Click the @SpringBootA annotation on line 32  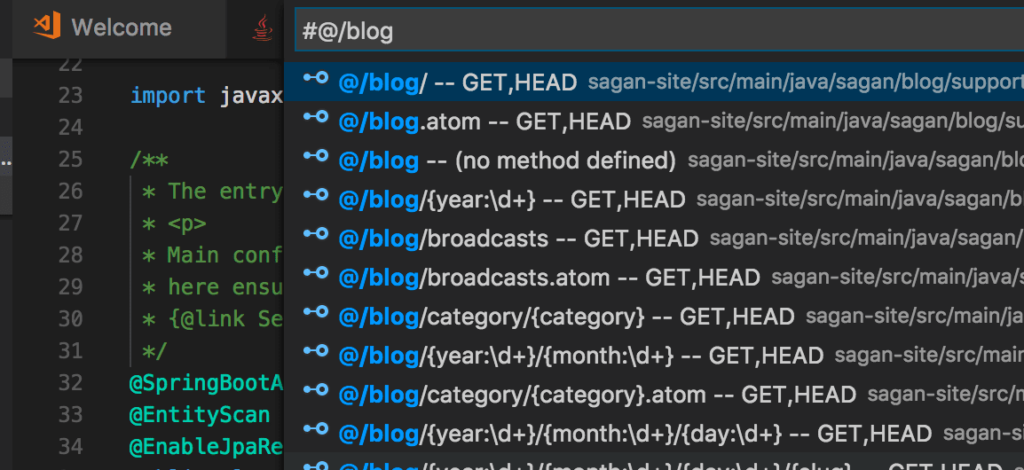click(x=207, y=381)
